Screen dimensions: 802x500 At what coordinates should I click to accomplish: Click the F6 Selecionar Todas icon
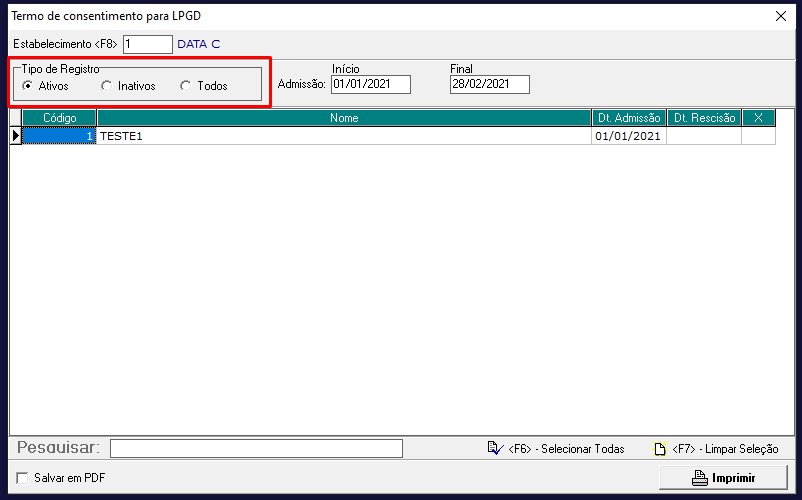[495, 448]
